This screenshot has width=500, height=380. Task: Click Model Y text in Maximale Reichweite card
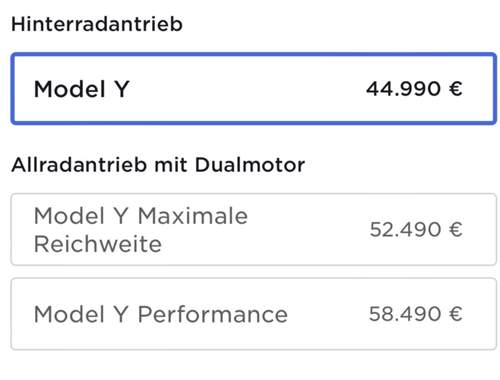(x=81, y=216)
